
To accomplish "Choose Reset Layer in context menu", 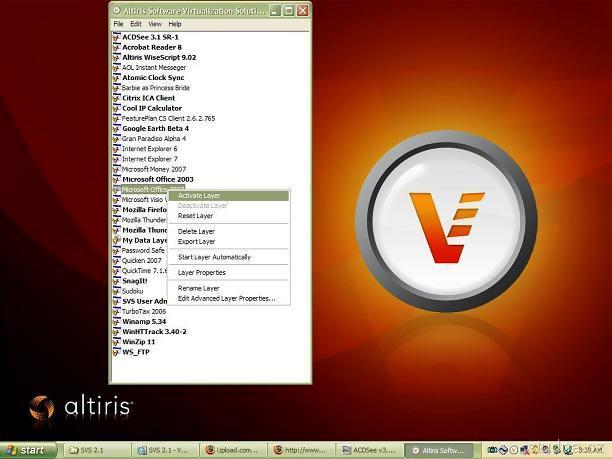I will [x=229, y=216].
